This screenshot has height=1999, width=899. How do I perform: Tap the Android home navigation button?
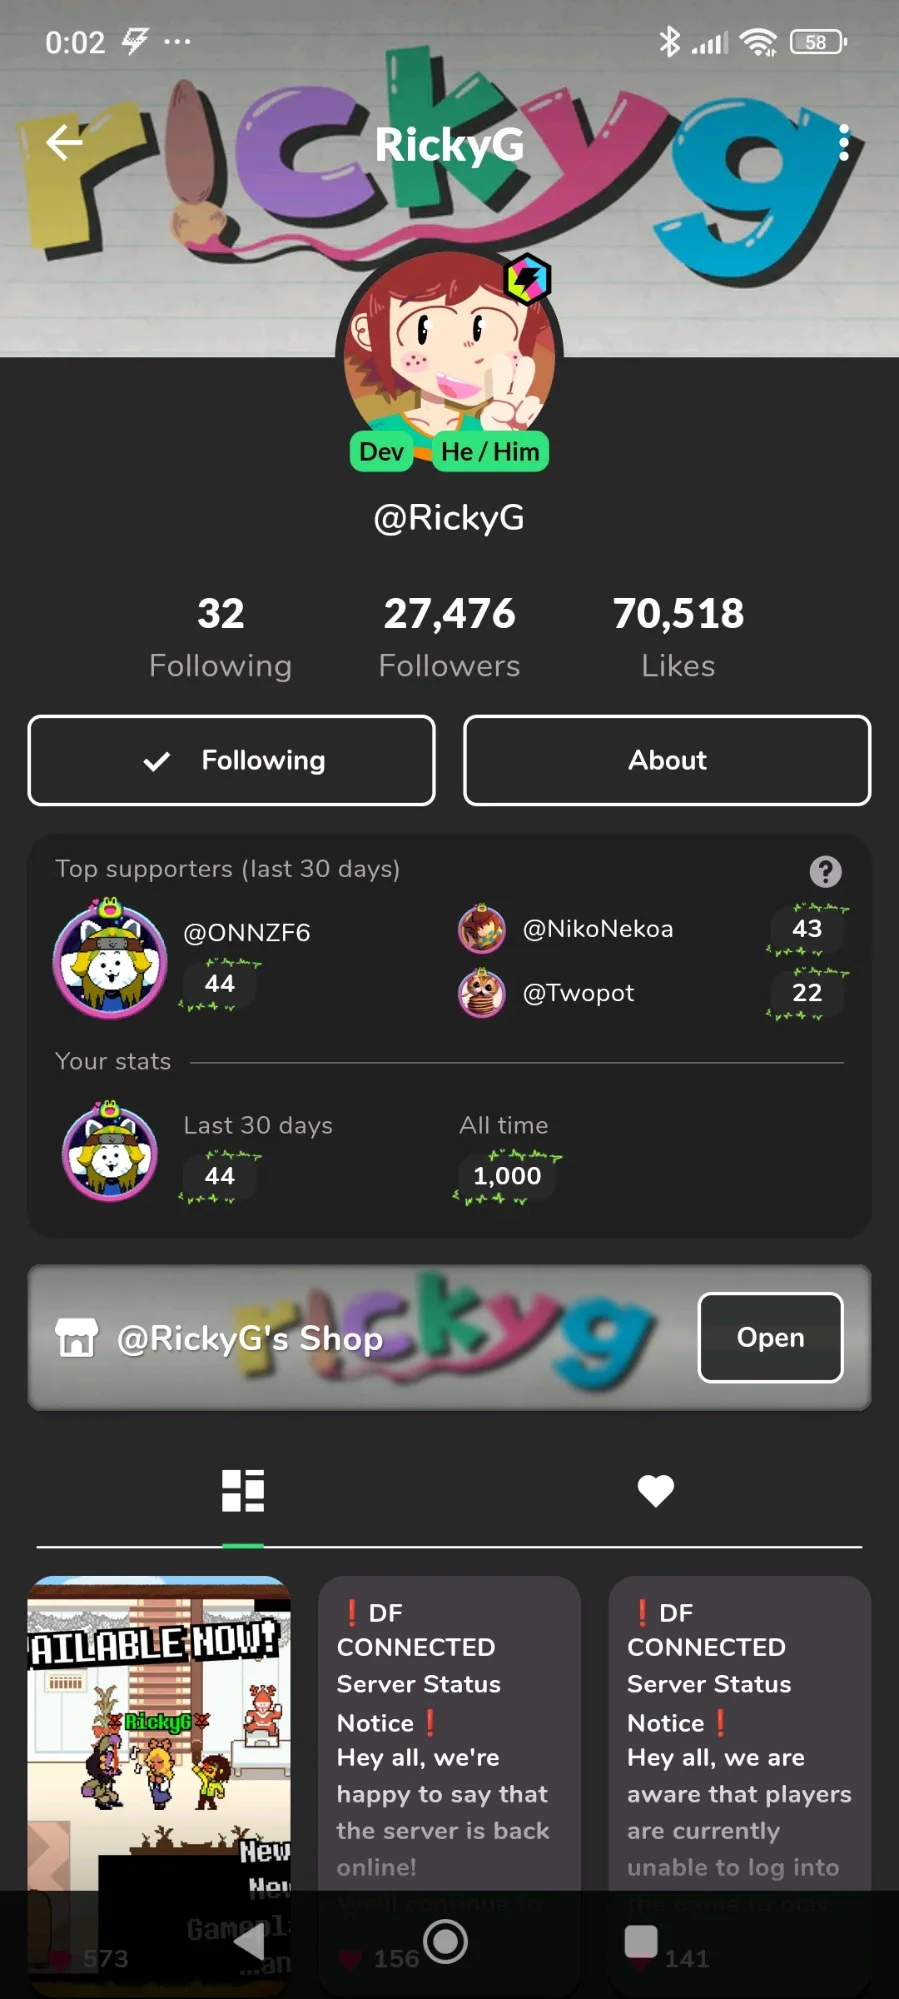446,1941
